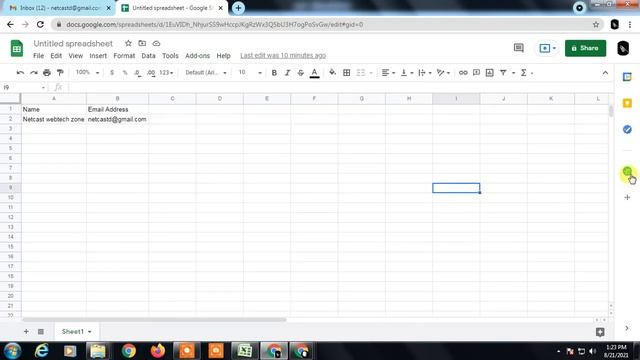The height and width of the screenshot is (360, 640).
Task: Format the cell as percent
Action: [x=125, y=73]
